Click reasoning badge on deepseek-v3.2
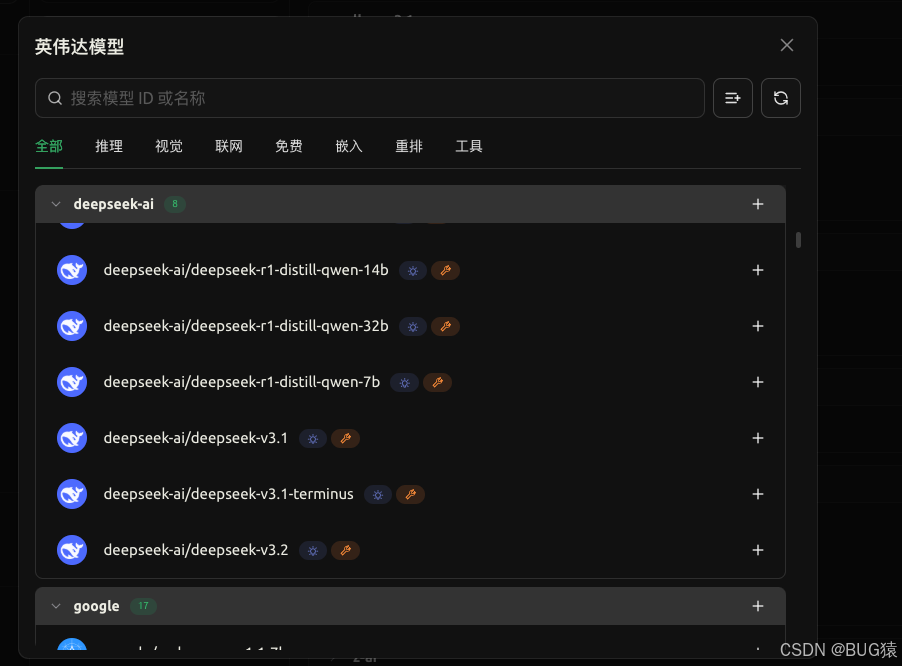This screenshot has width=902, height=666. coord(313,551)
